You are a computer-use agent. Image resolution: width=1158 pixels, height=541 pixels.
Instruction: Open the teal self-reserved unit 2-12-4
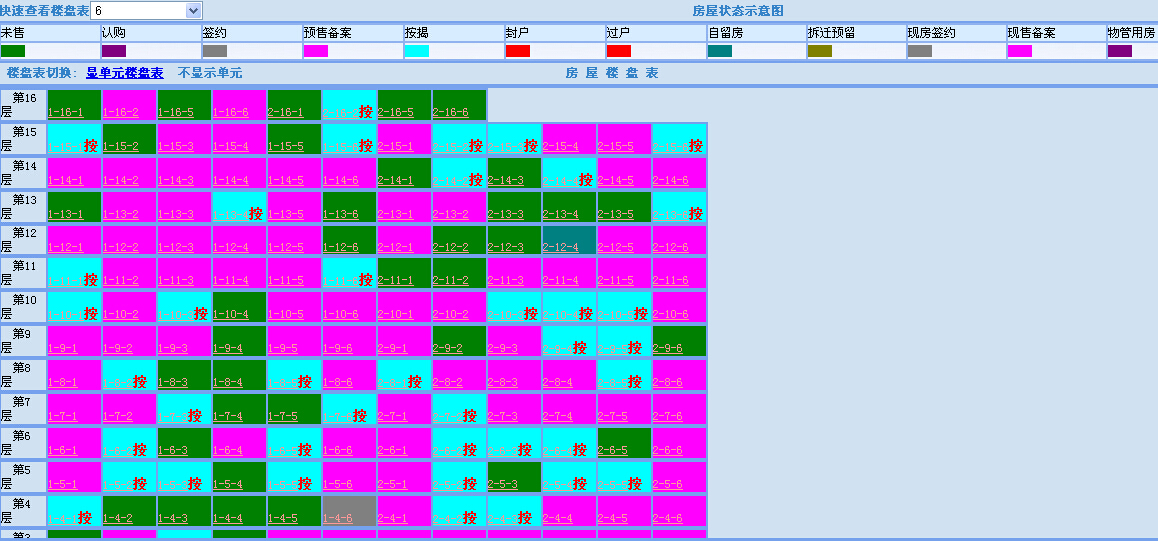560,247
